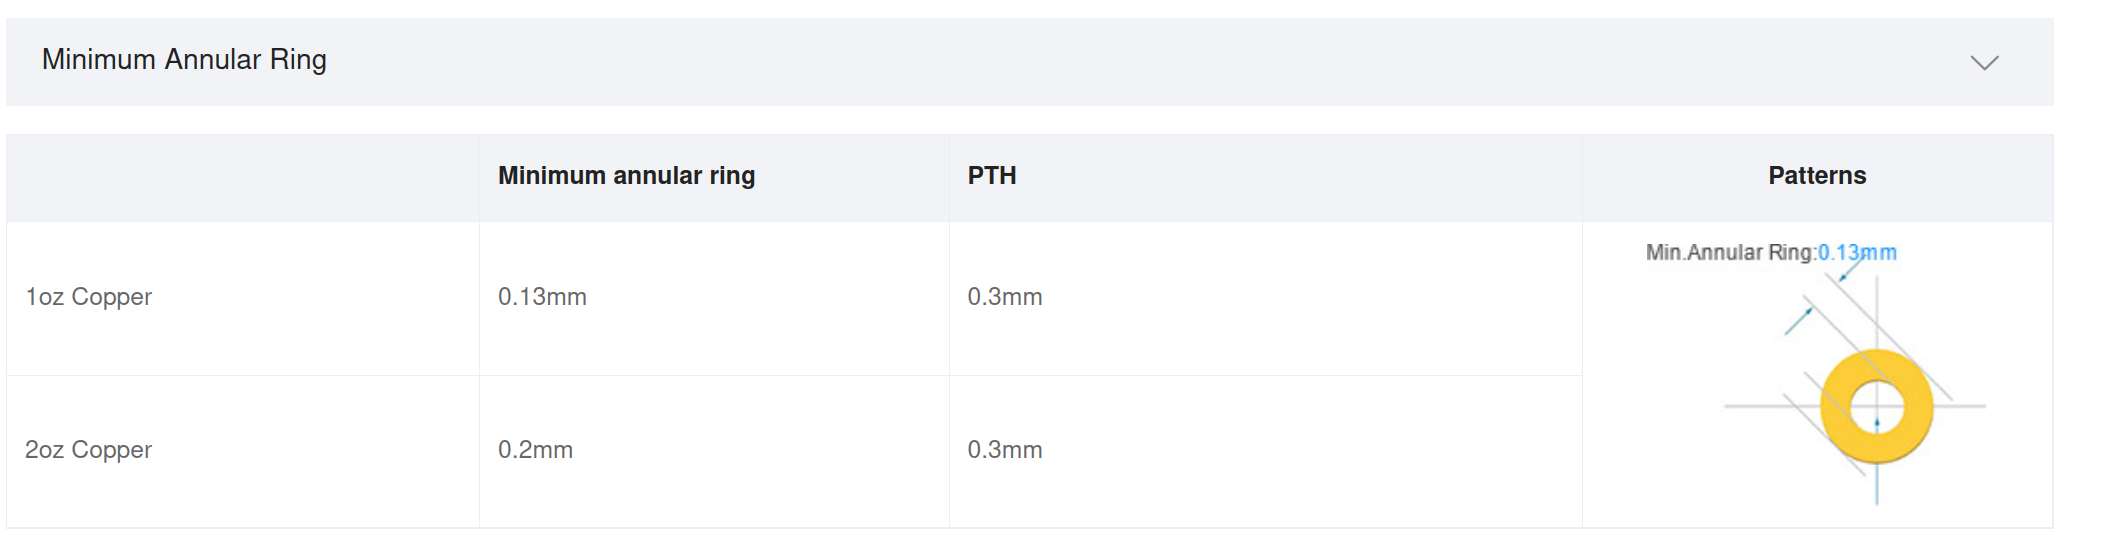
Task: Click the 0.13mm annular ring value
Action: tap(542, 297)
